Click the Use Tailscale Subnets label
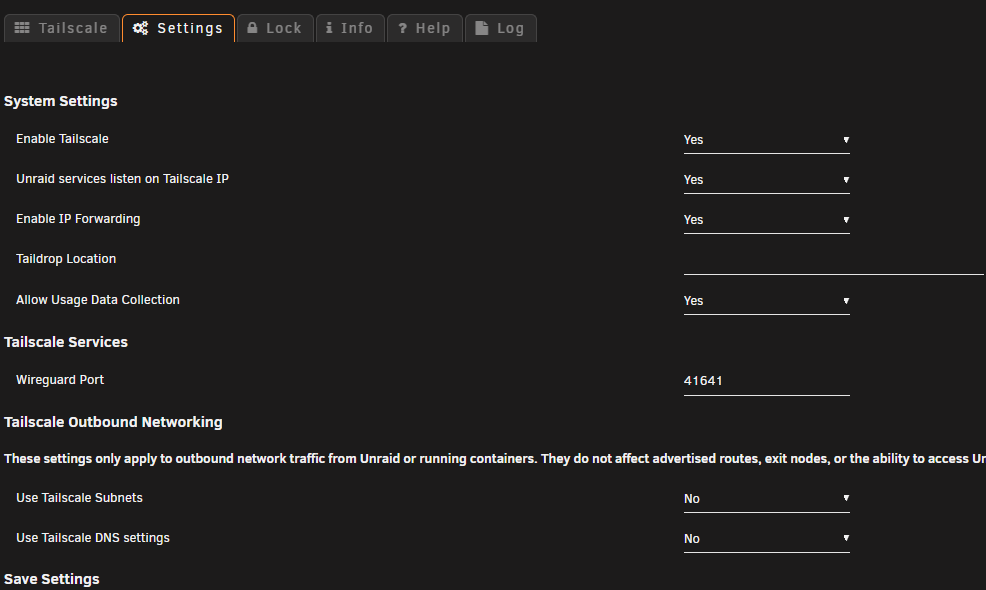986x590 pixels. click(79, 498)
